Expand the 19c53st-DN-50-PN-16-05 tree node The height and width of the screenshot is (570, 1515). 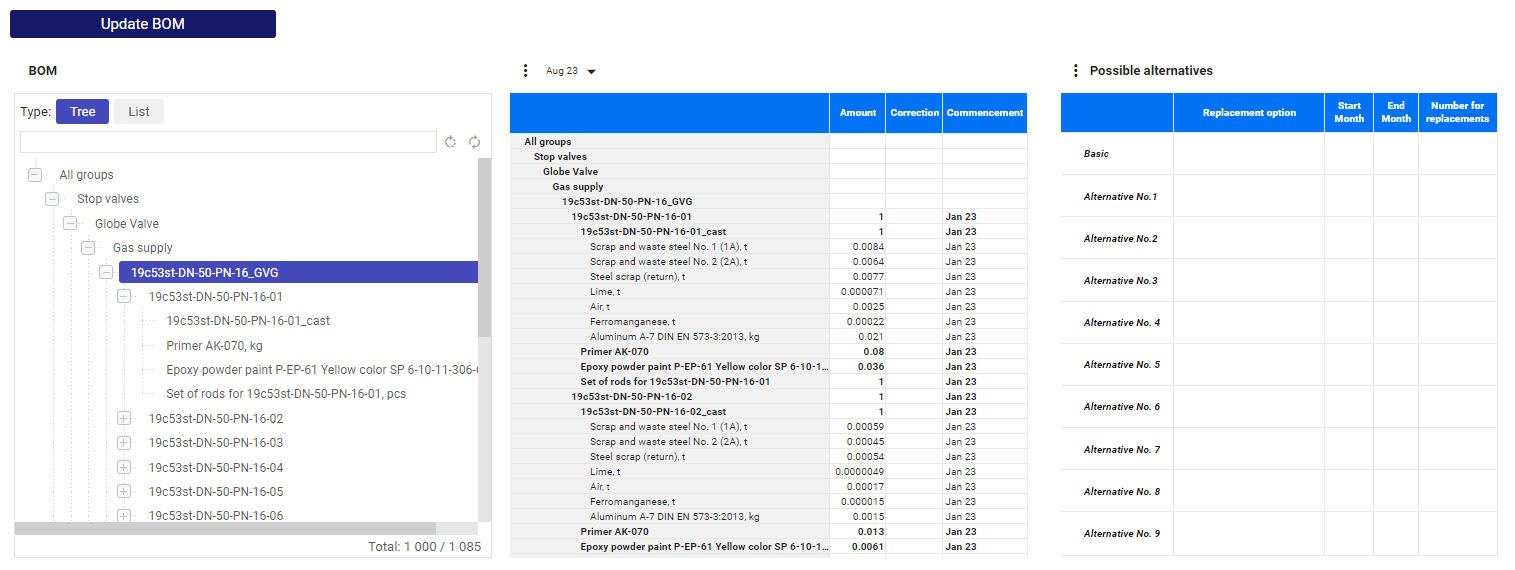coord(124,492)
